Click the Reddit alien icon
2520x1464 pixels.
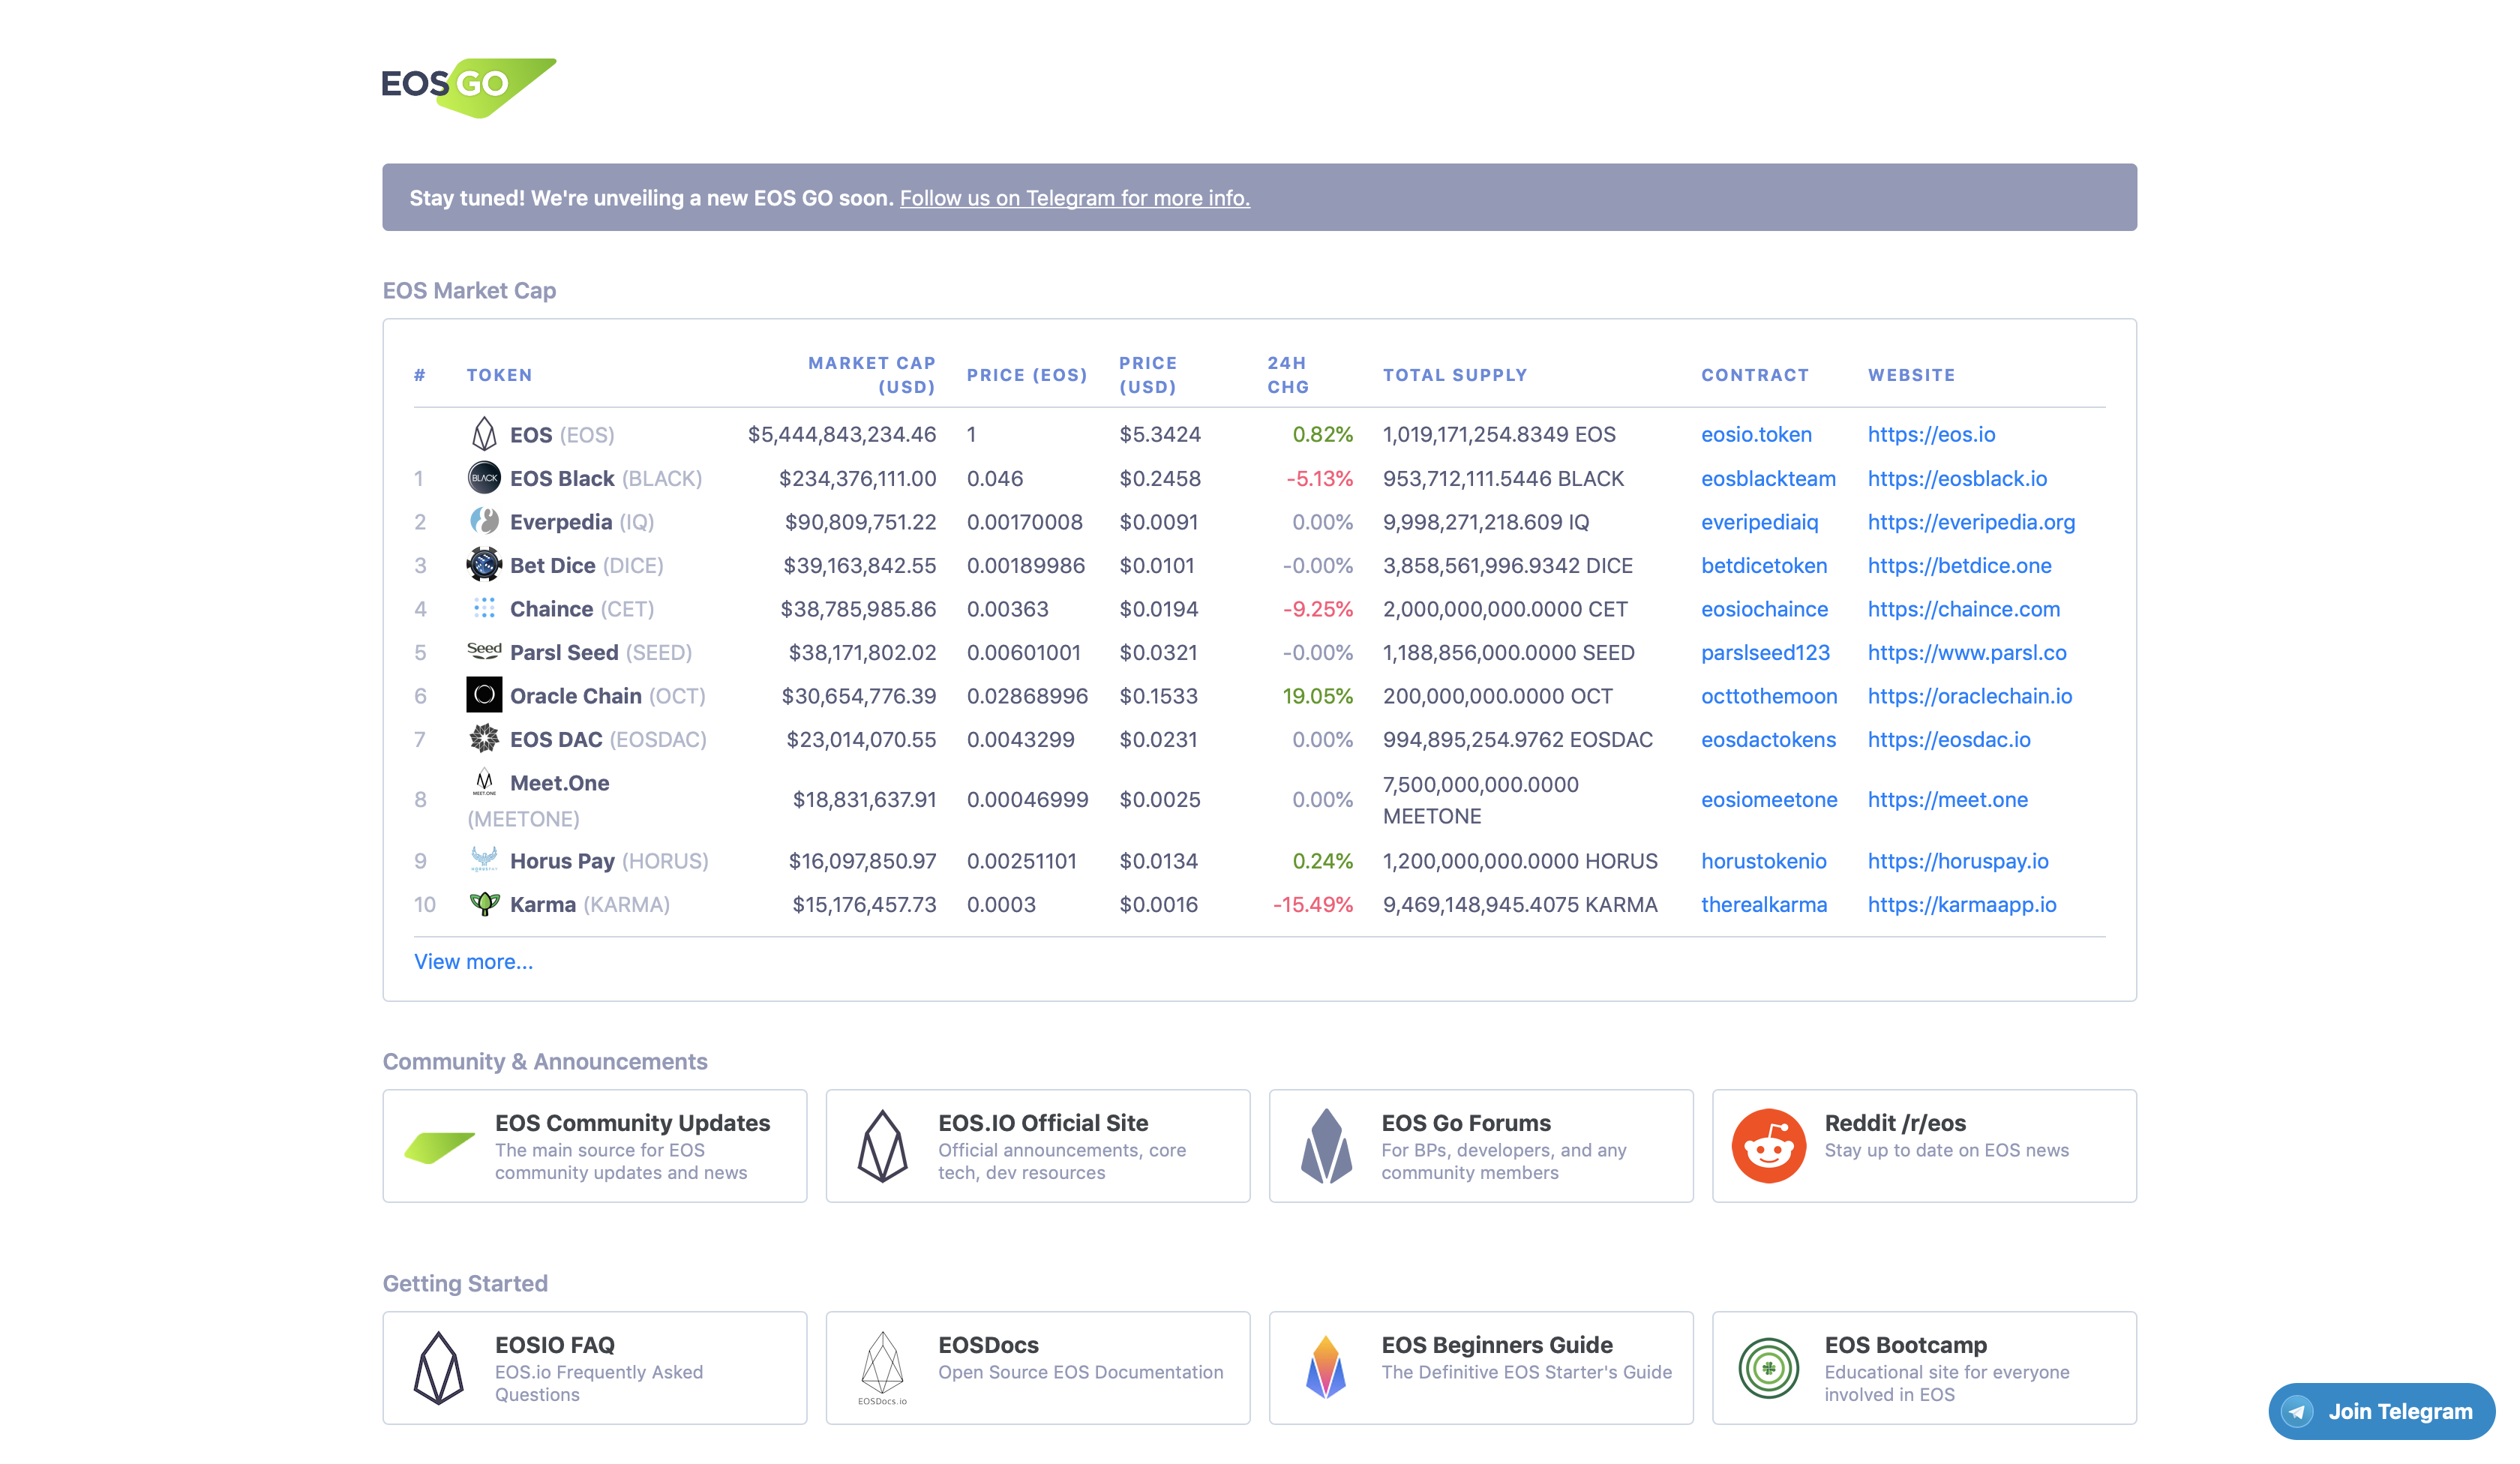click(1769, 1146)
